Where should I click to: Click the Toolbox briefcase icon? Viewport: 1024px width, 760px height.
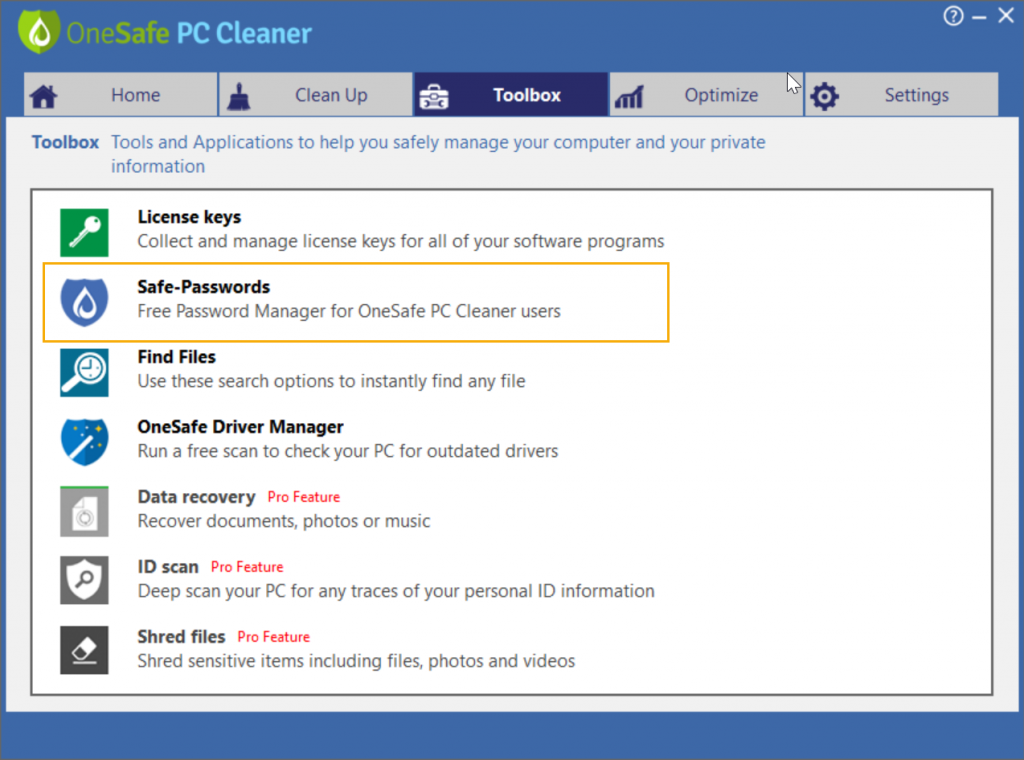(434, 97)
